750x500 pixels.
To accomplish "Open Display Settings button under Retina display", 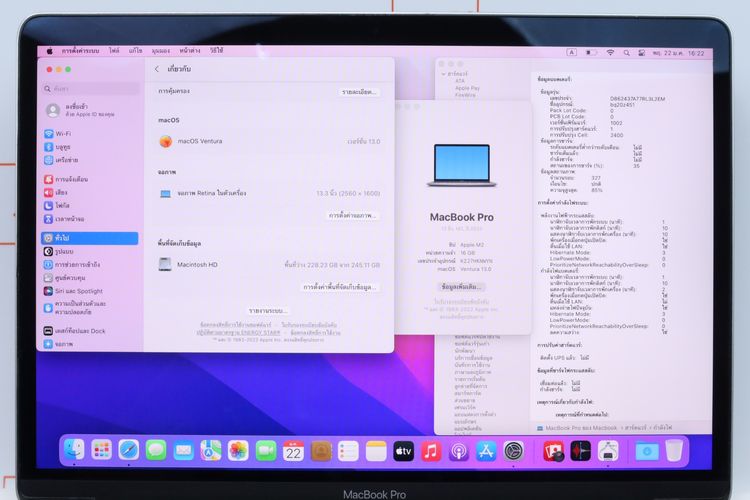I will click(x=353, y=215).
